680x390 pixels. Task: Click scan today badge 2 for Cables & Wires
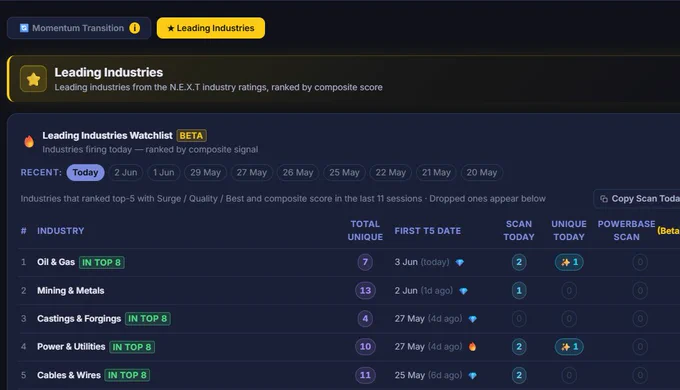pyautogui.click(x=519, y=375)
